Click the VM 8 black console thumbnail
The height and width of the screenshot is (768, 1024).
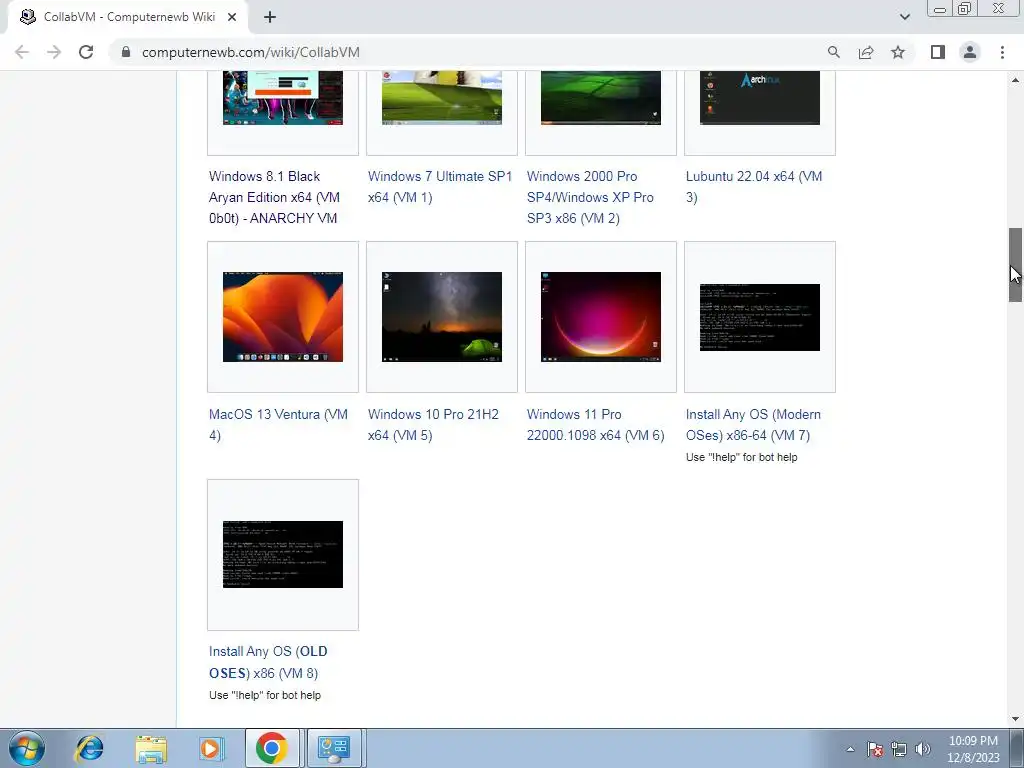pos(283,554)
